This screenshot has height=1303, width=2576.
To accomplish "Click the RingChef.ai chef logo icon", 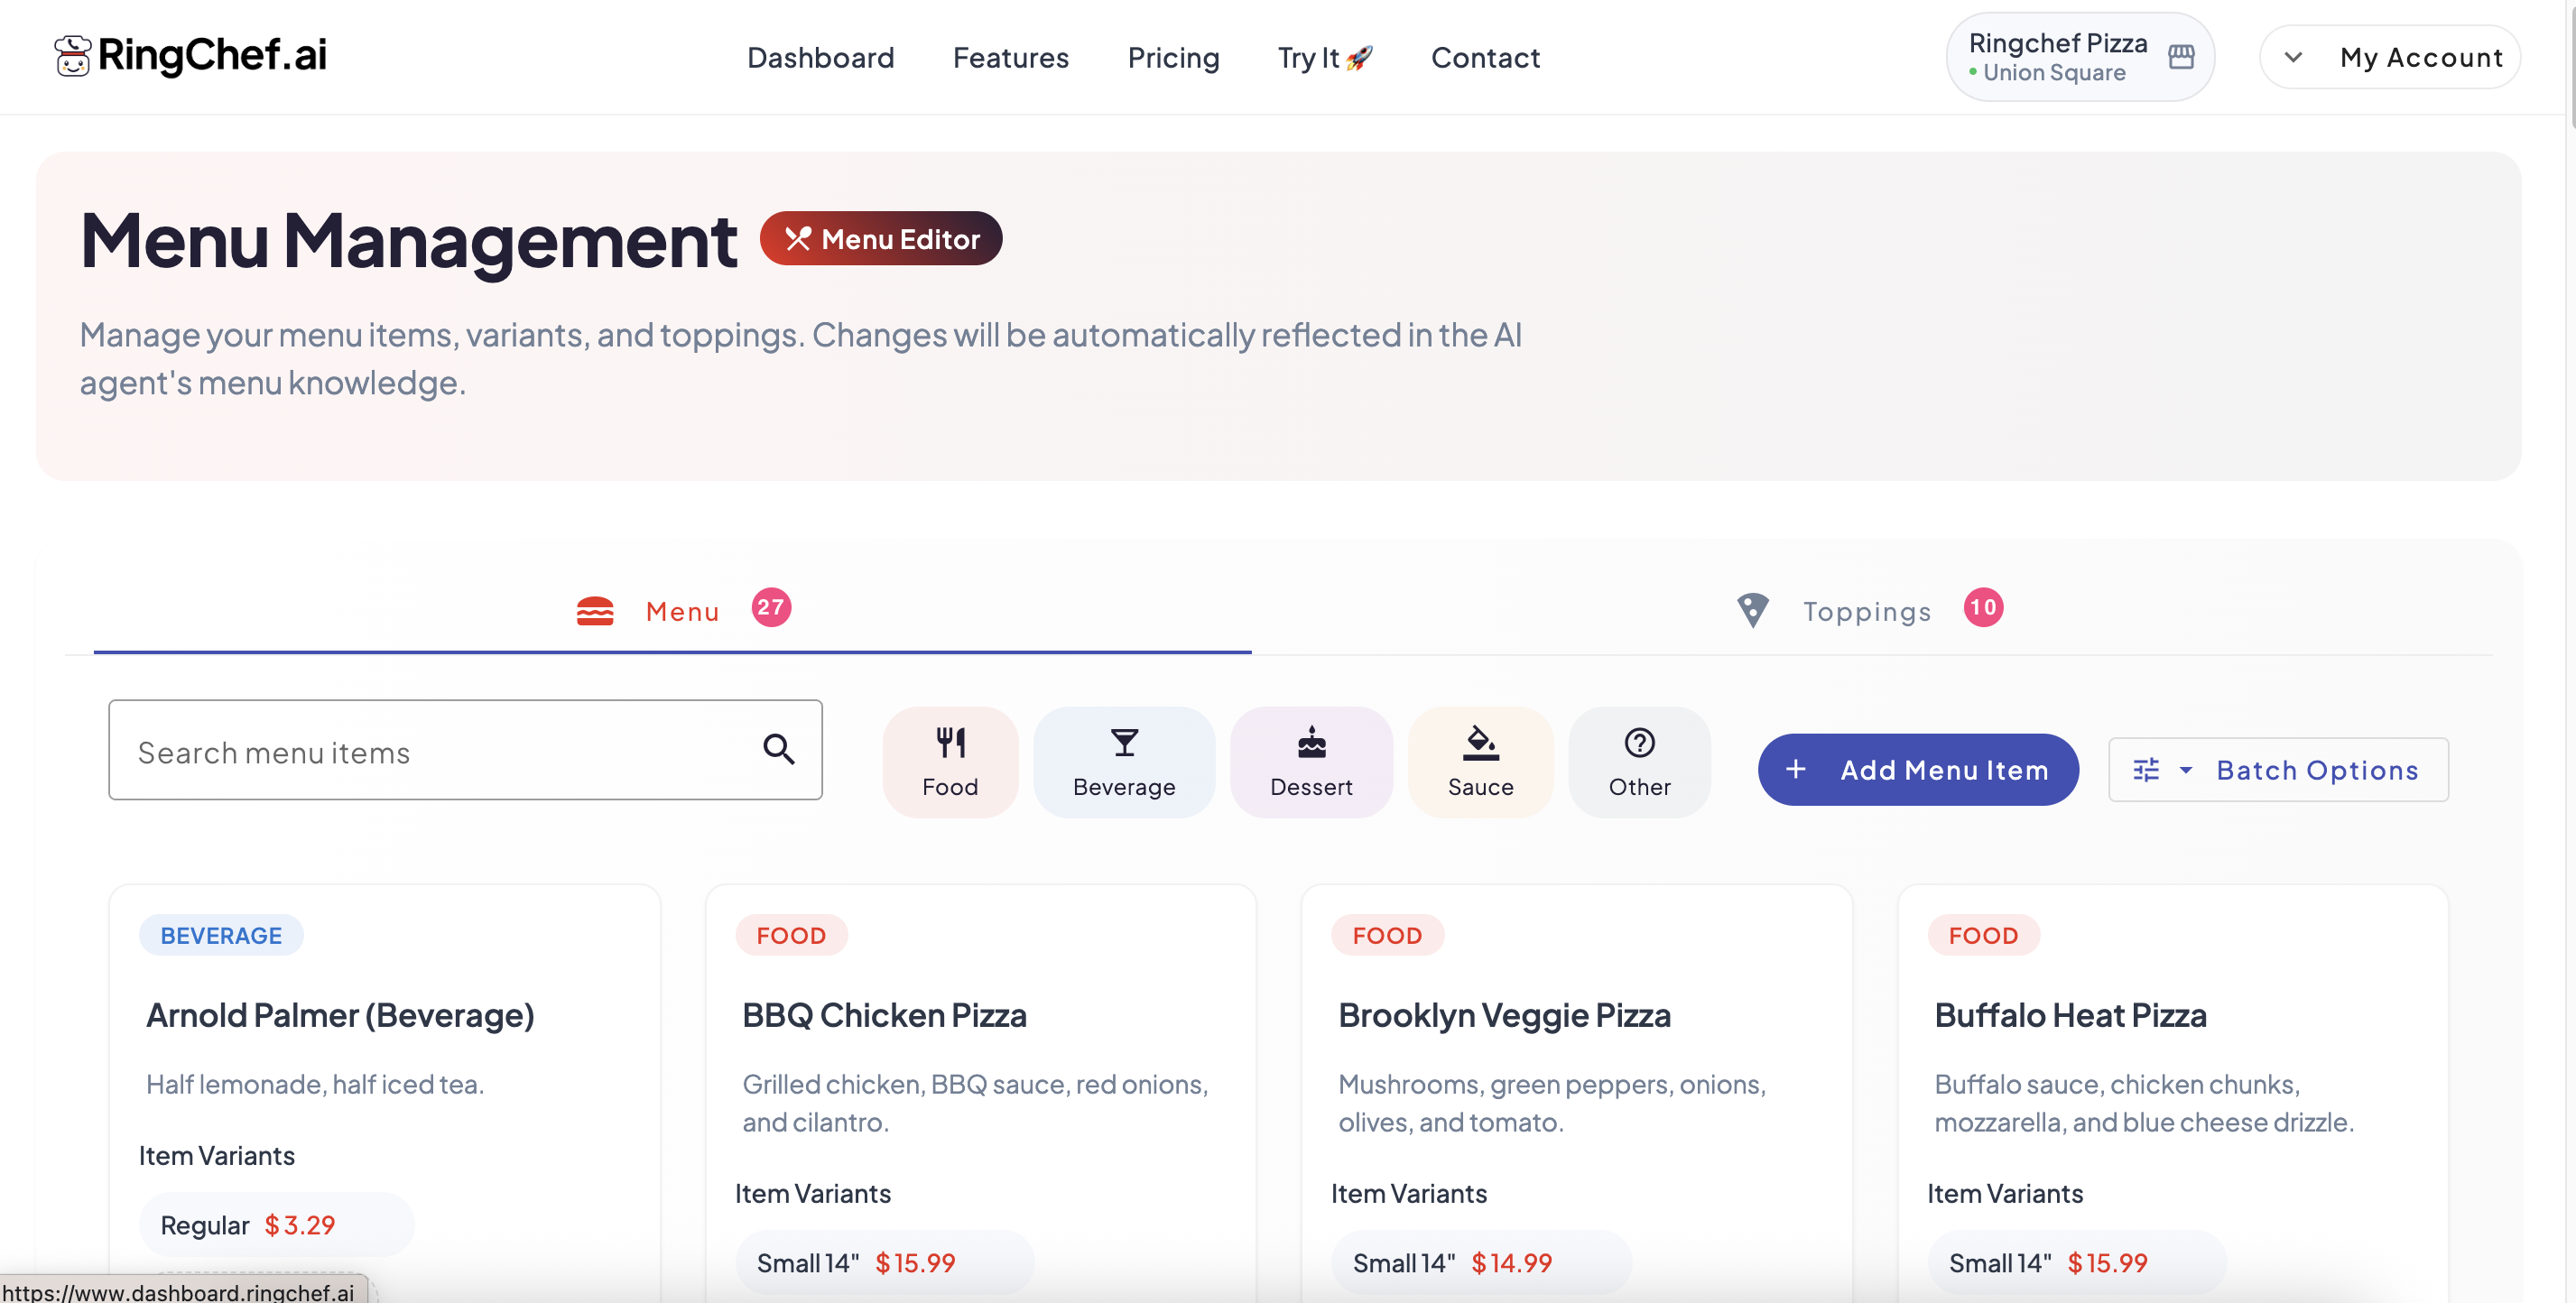I will (72, 56).
